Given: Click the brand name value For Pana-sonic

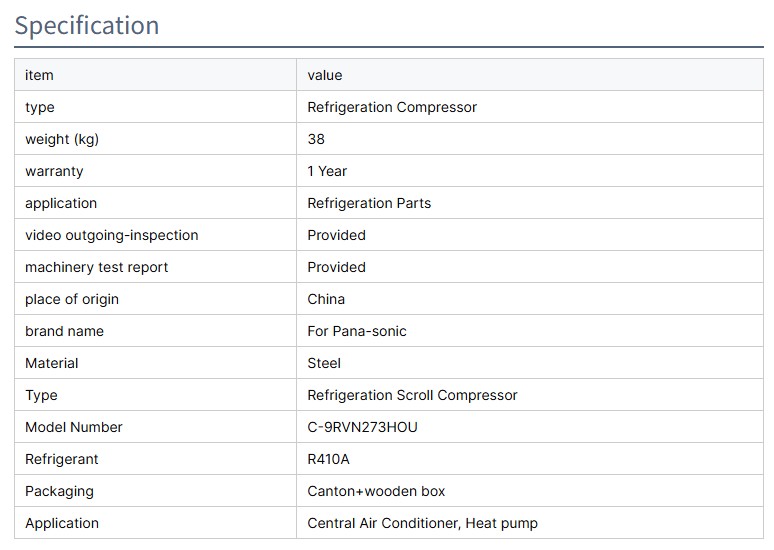Looking at the screenshot, I should [357, 331].
